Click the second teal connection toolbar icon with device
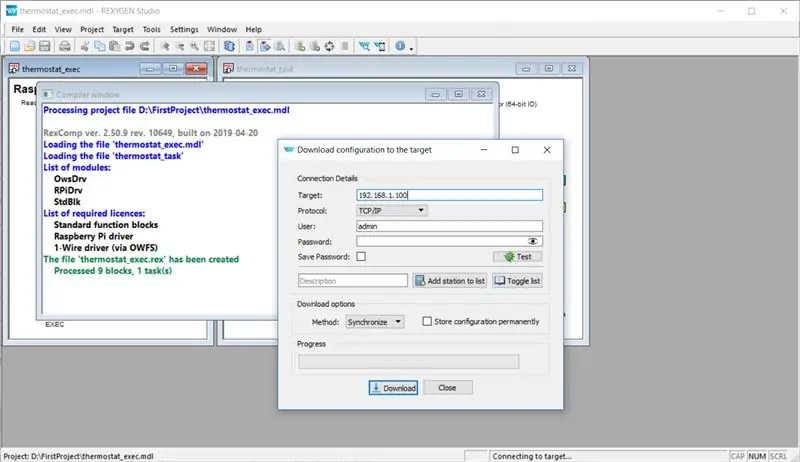This screenshot has height=462, width=800. tap(380, 46)
